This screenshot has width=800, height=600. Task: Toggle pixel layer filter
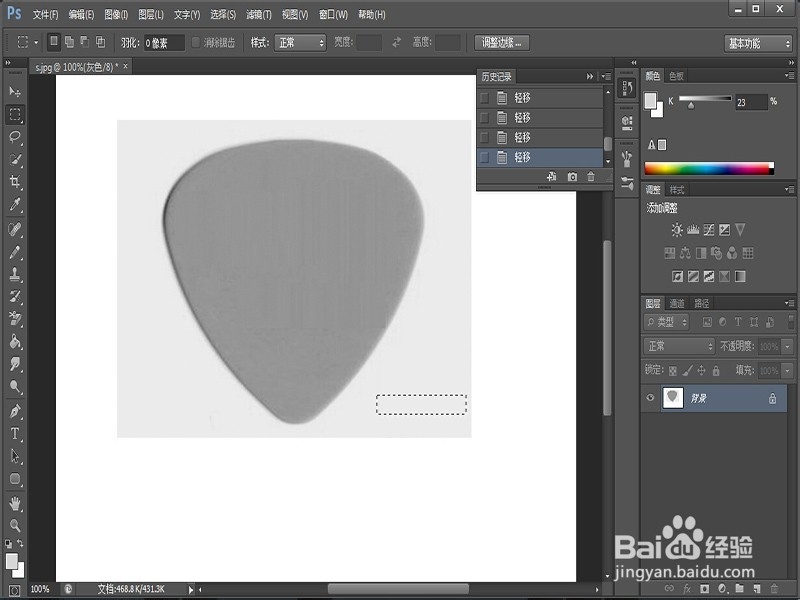coord(707,322)
